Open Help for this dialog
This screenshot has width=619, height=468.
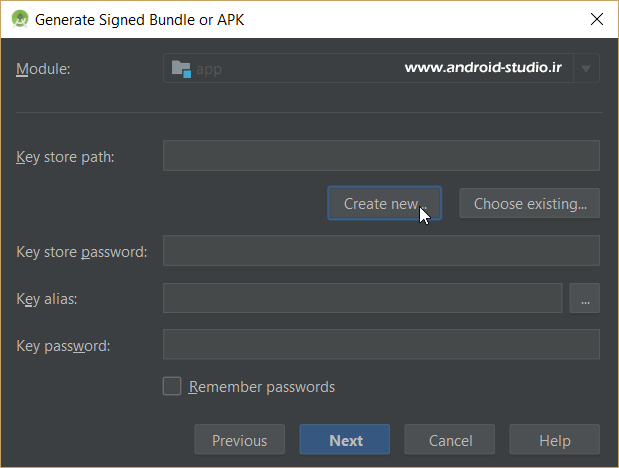pos(554,440)
